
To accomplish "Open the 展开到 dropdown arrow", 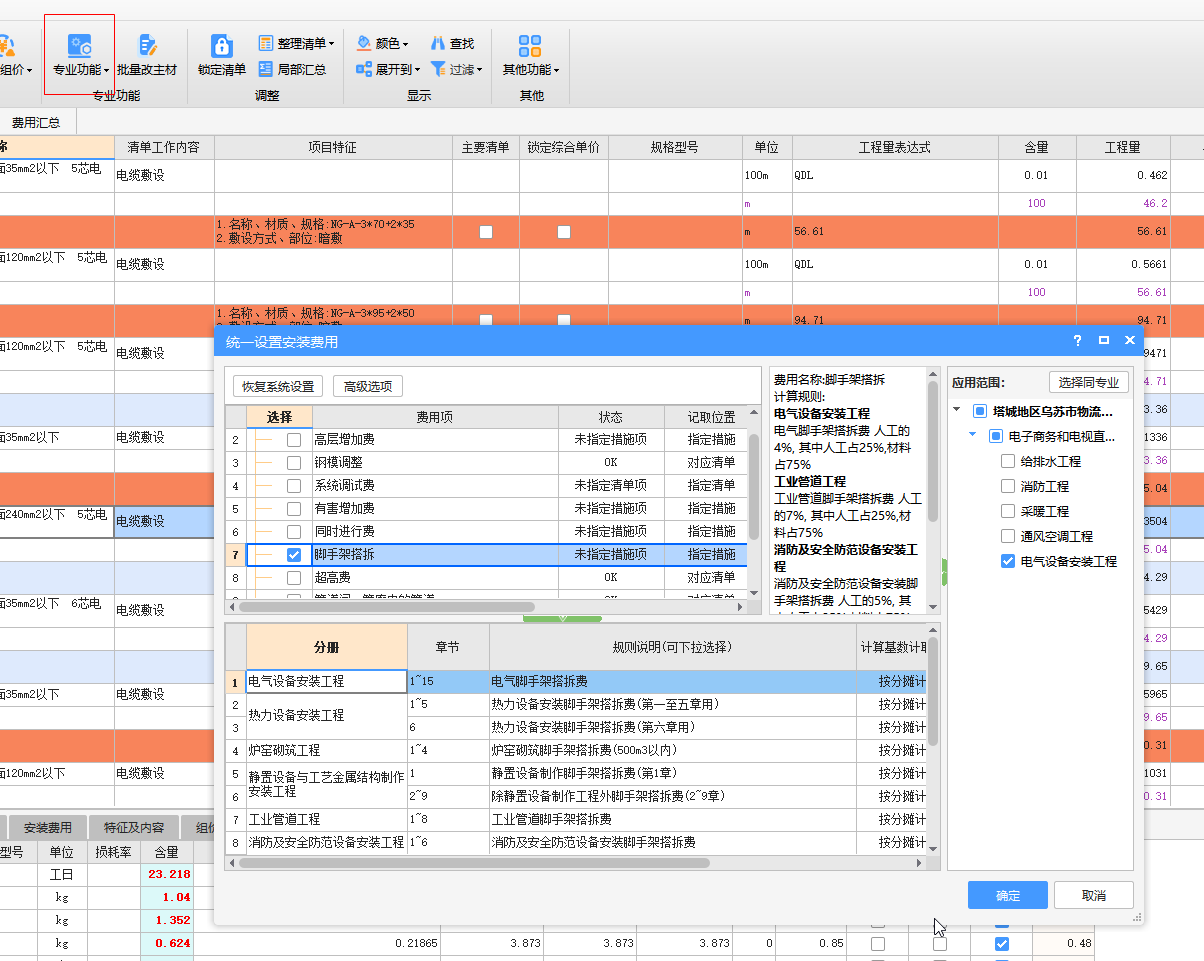I will coord(416,71).
